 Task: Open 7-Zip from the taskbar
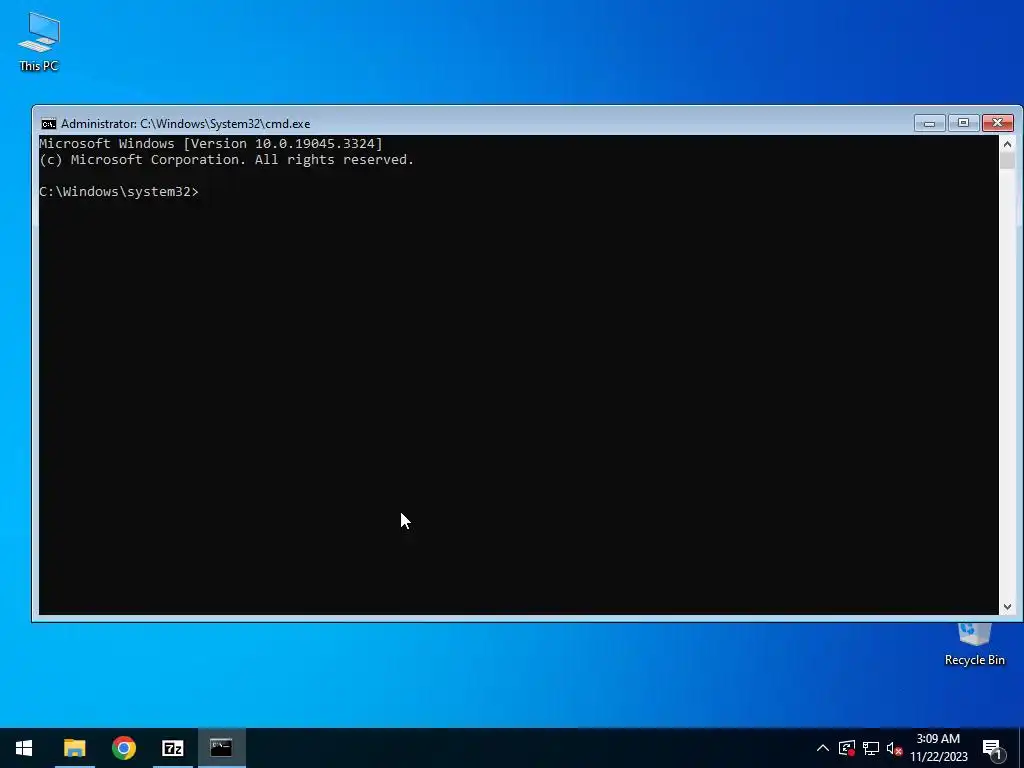pyautogui.click(x=172, y=748)
